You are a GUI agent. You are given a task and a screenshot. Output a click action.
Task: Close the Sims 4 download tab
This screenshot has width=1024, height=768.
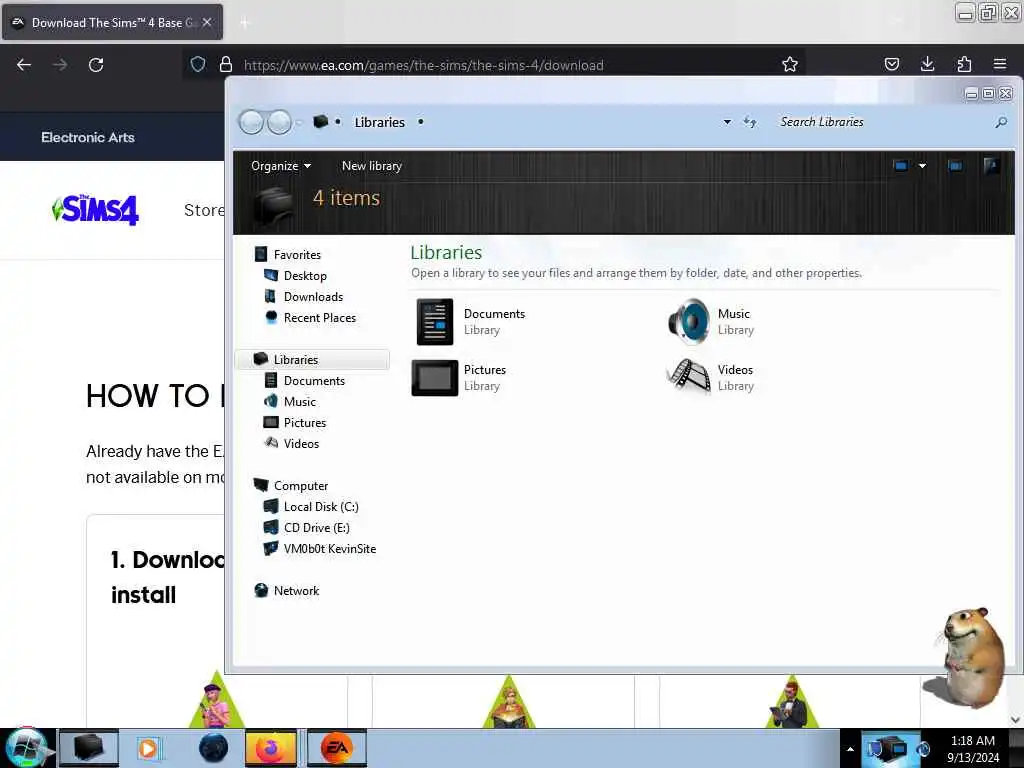click(x=206, y=22)
